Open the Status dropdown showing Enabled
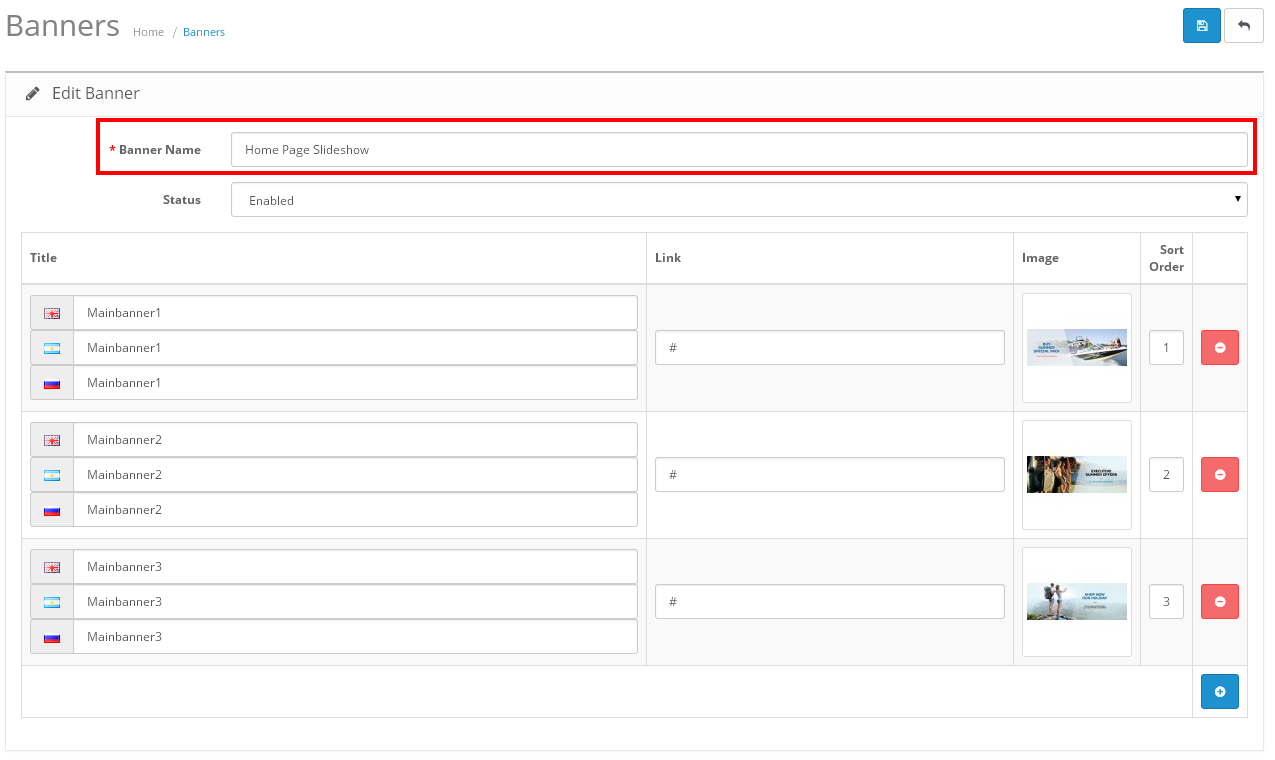The image size is (1275, 760). pyautogui.click(x=738, y=200)
